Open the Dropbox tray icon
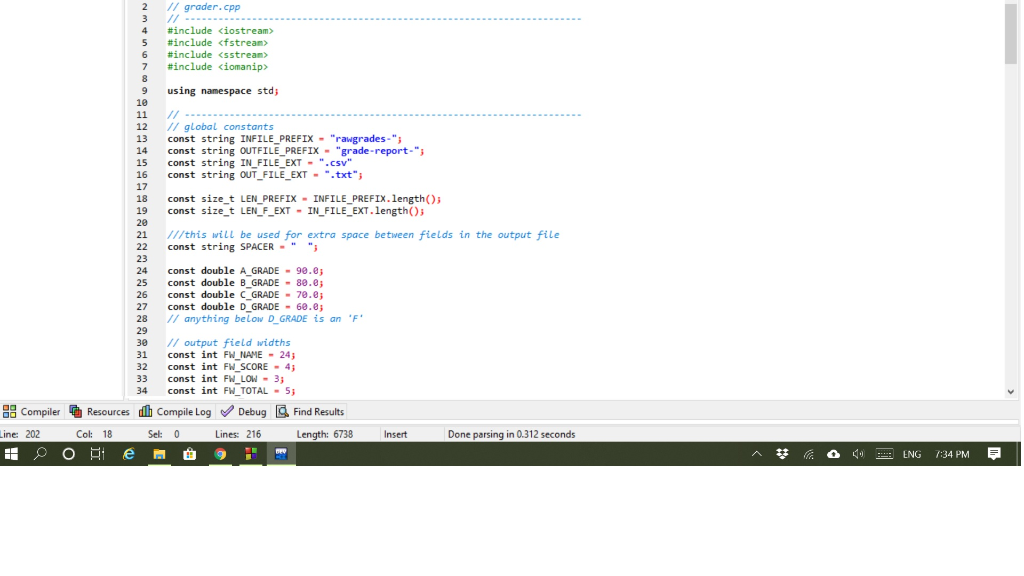This screenshot has width=1024, height=576. [782, 454]
